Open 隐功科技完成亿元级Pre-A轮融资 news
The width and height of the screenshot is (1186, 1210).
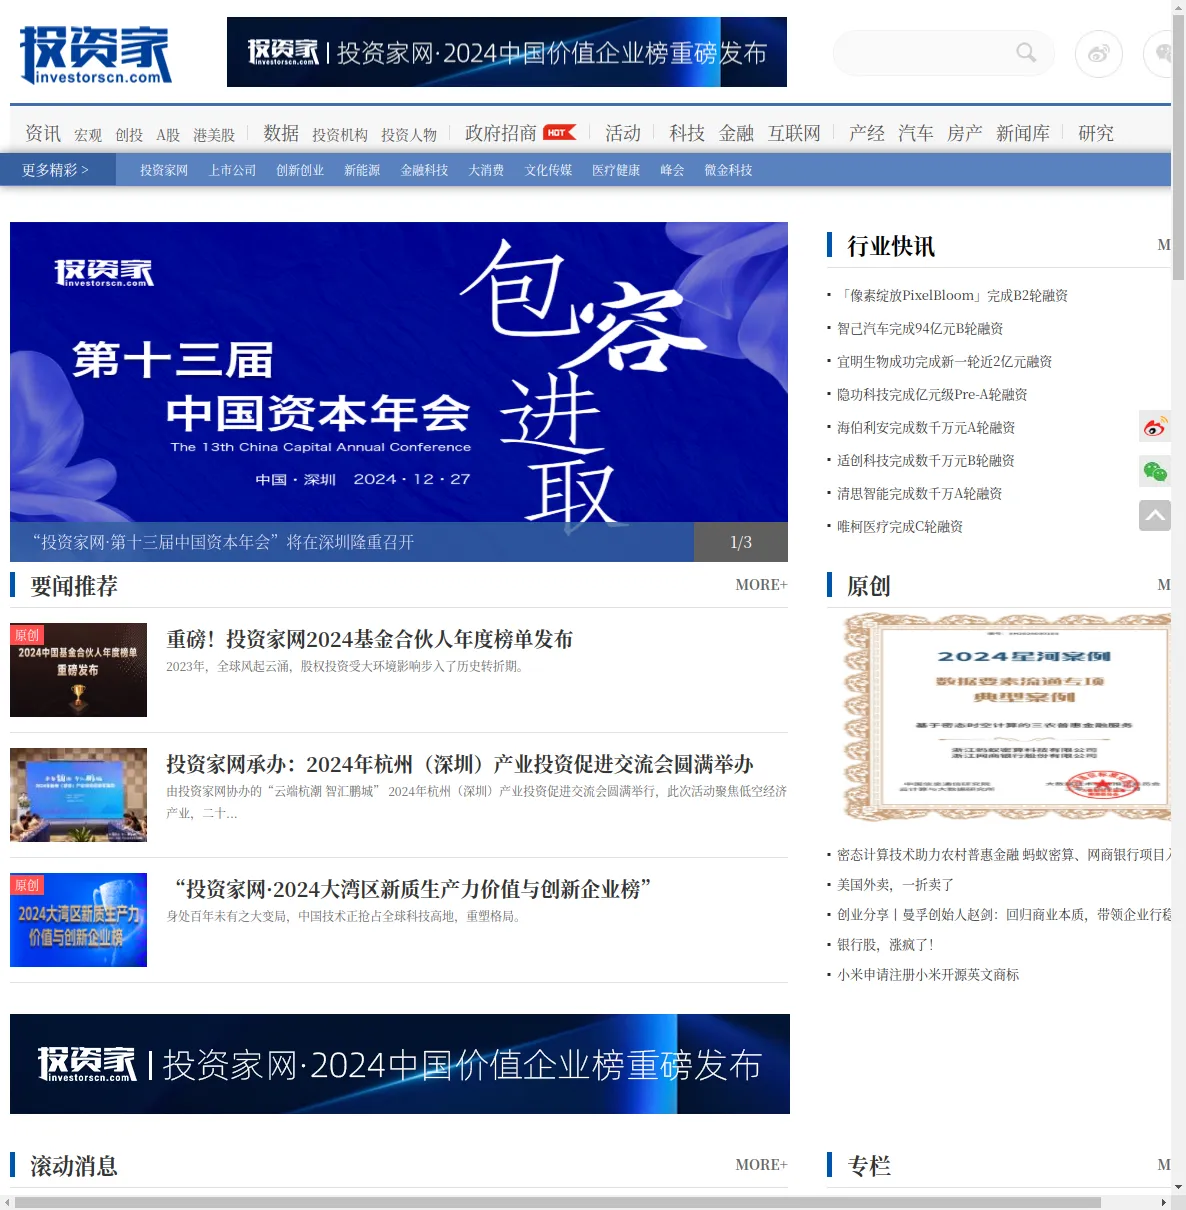[x=933, y=395]
